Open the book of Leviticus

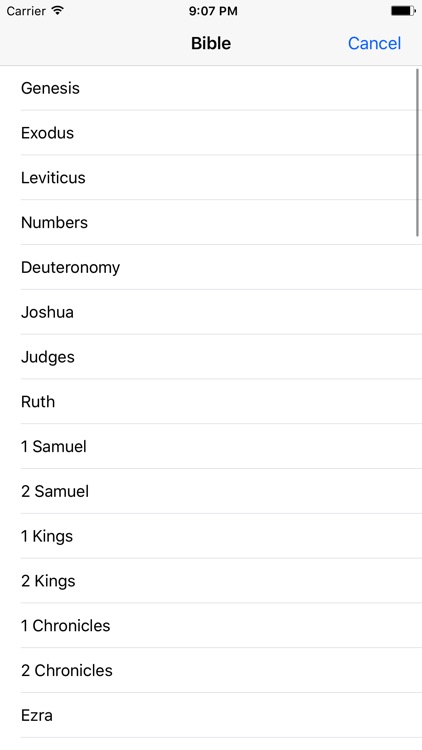(x=211, y=177)
